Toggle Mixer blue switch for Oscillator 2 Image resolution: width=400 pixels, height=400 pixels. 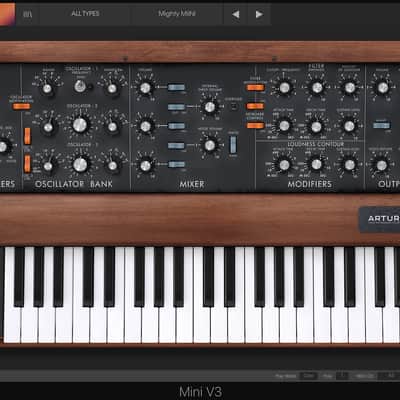coord(176,126)
